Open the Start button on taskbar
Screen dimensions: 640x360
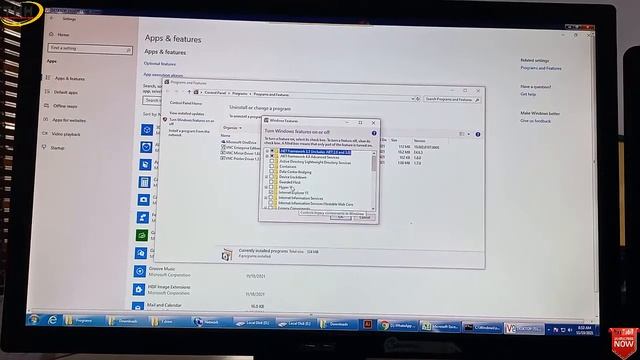click(x=34, y=319)
